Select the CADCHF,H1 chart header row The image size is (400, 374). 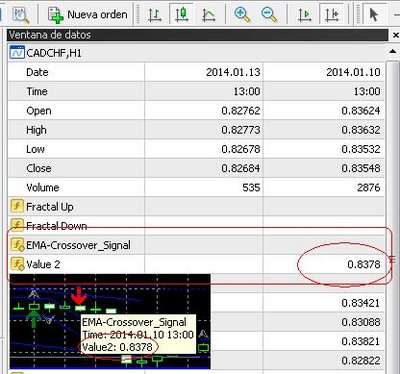[x=197, y=53]
